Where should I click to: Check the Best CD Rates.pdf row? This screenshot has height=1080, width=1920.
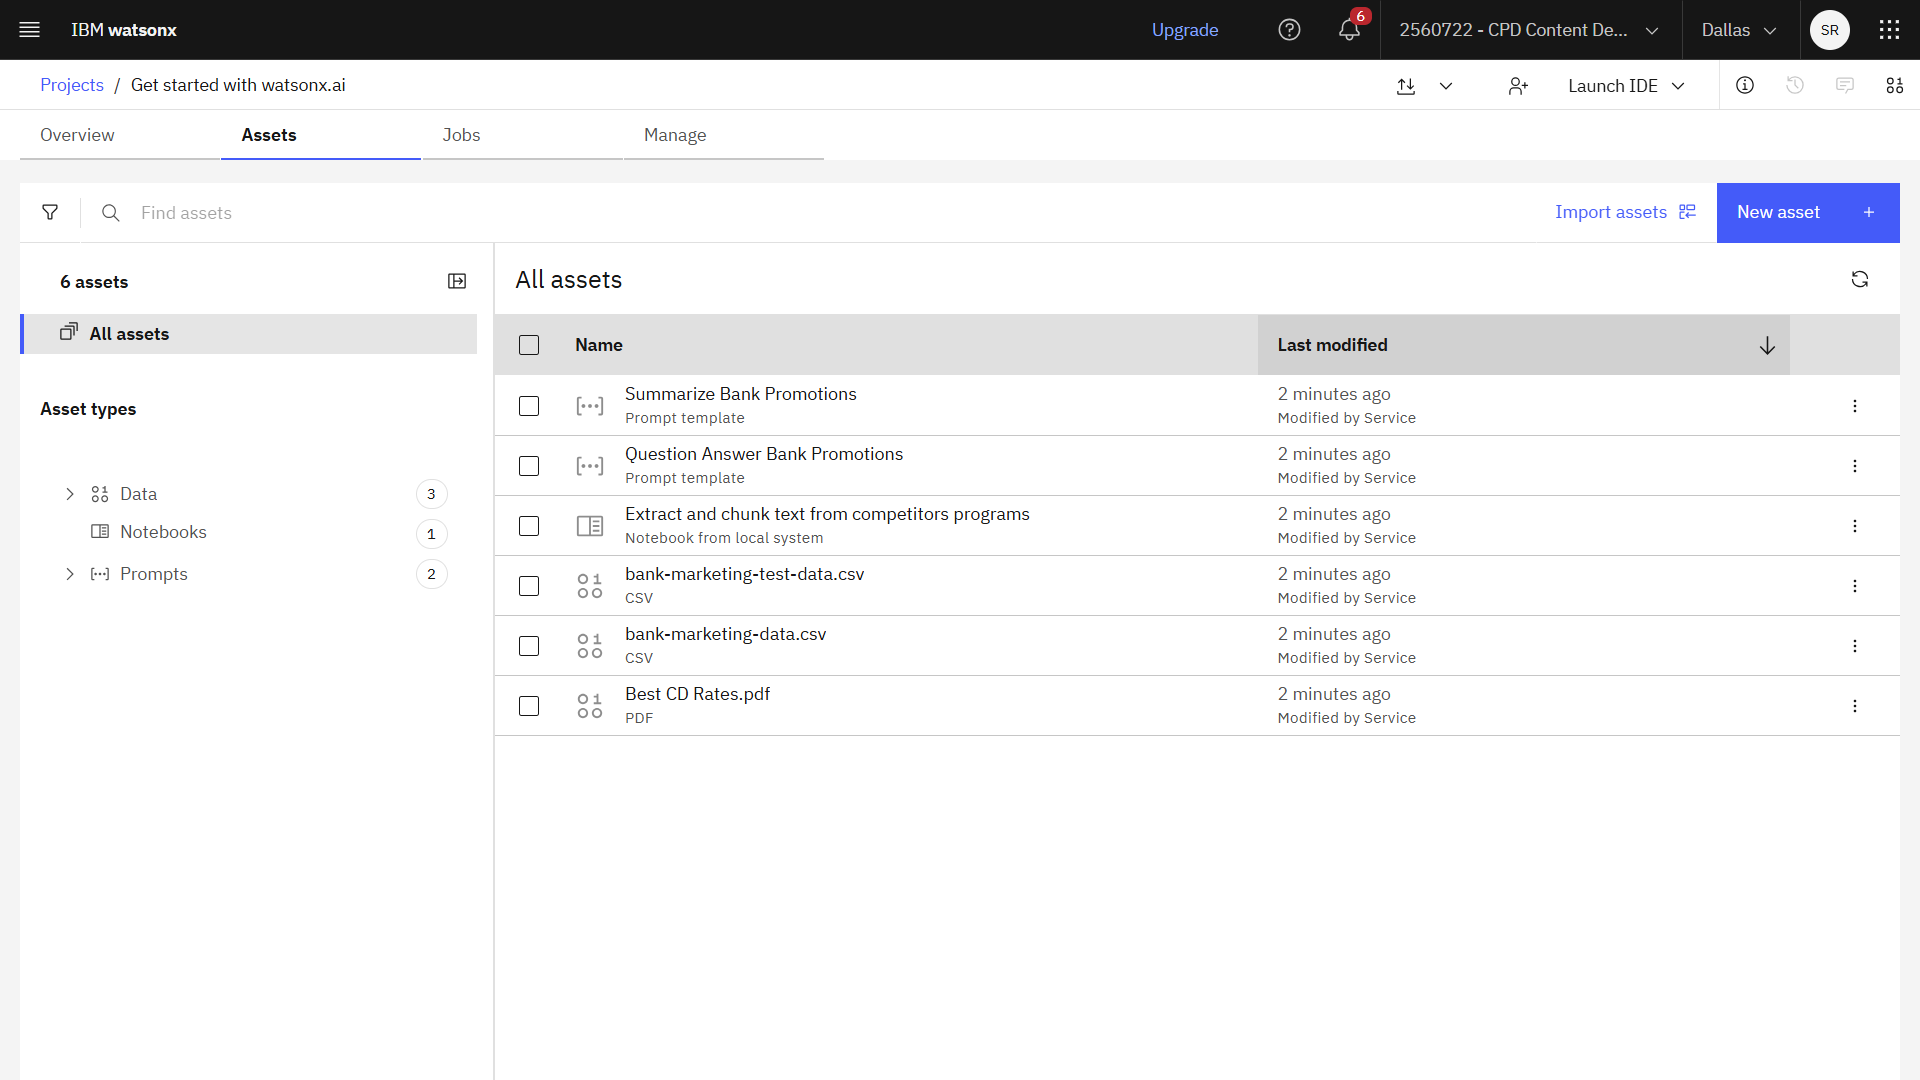529,706
